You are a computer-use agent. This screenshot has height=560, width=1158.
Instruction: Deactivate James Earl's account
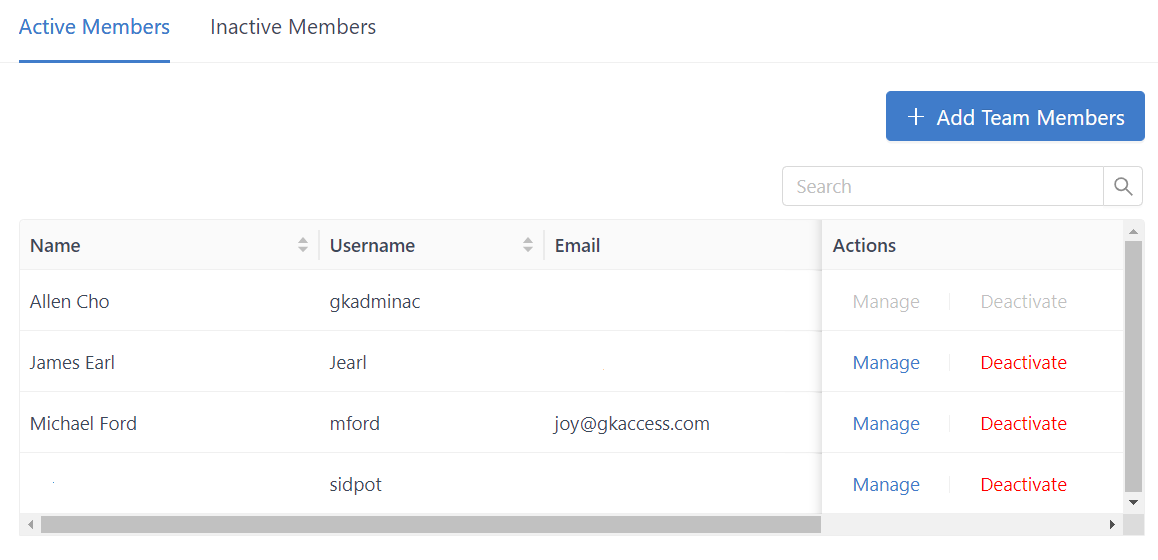point(1023,363)
